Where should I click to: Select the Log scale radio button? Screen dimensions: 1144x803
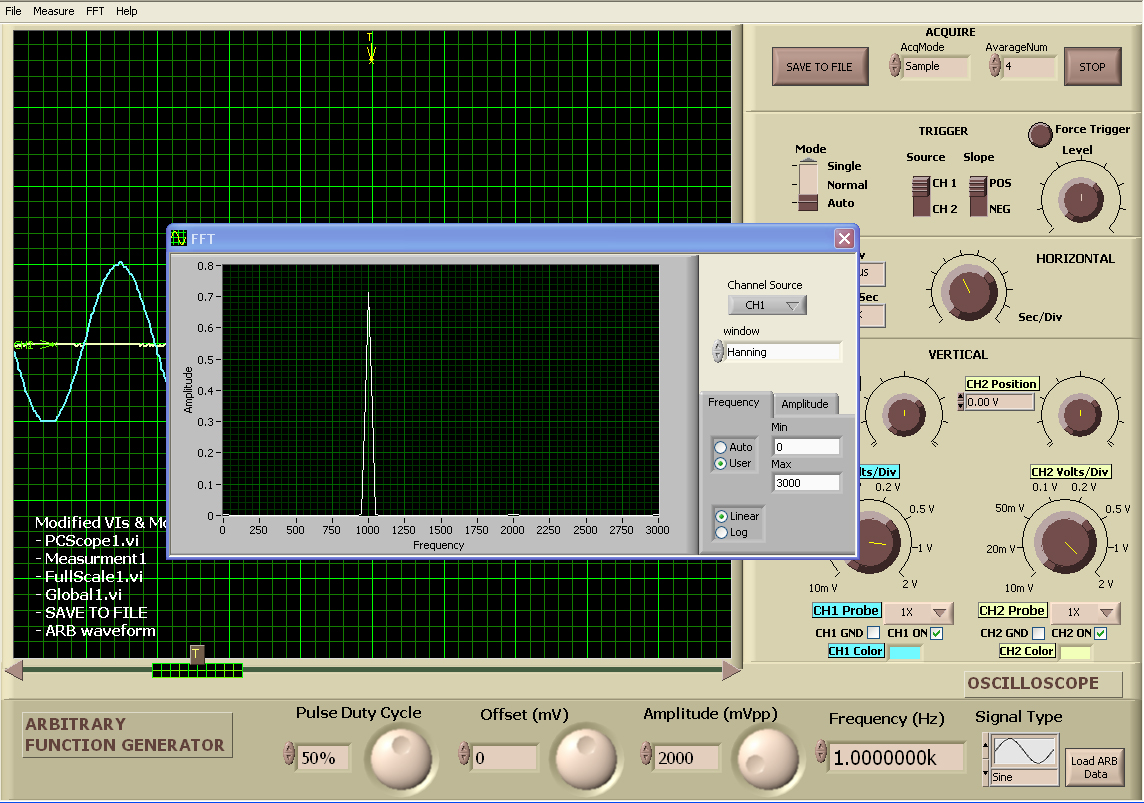point(720,533)
